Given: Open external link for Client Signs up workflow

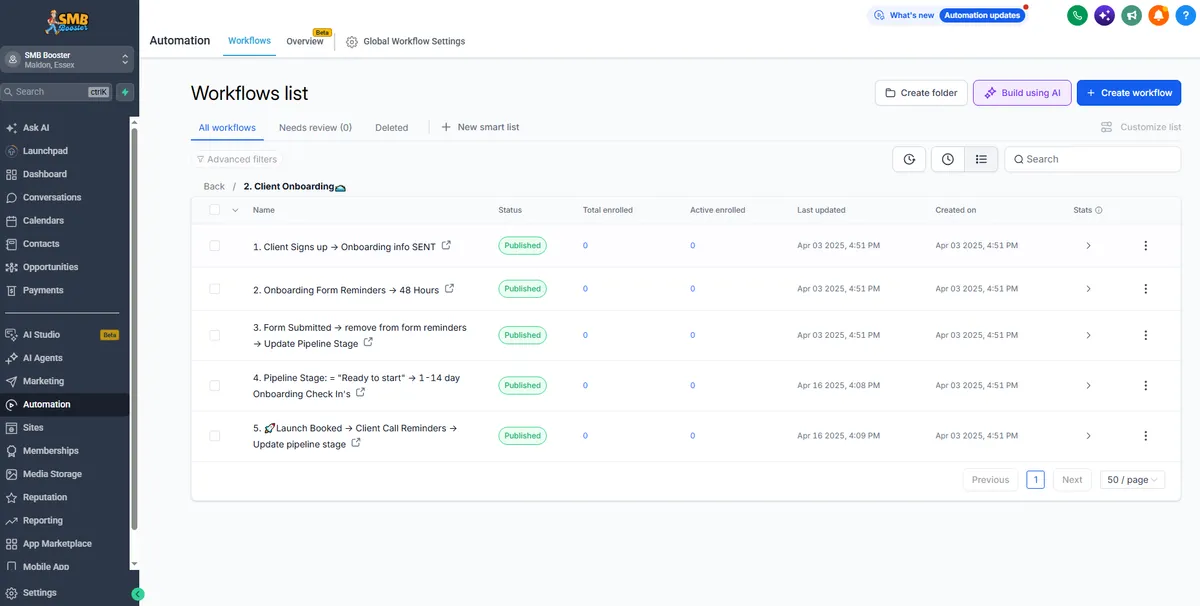Looking at the screenshot, I should [x=446, y=246].
